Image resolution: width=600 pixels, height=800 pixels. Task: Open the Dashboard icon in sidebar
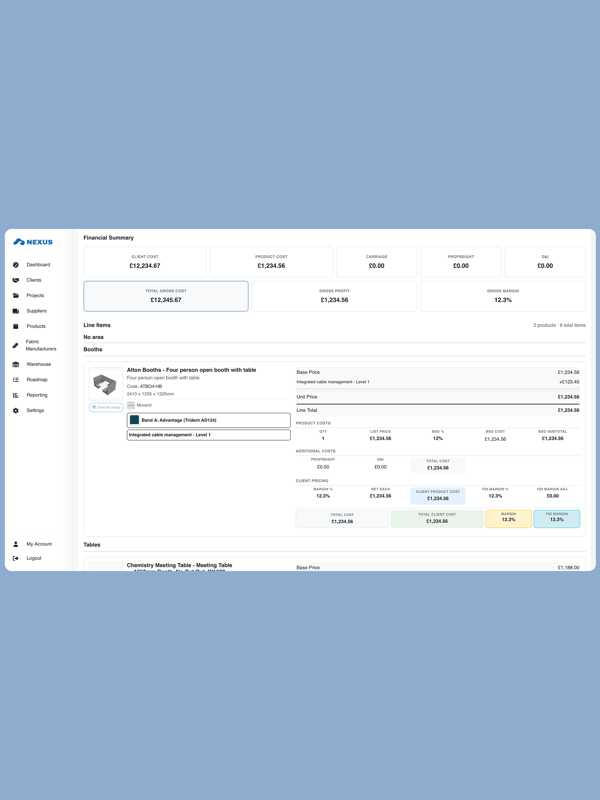[16, 265]
